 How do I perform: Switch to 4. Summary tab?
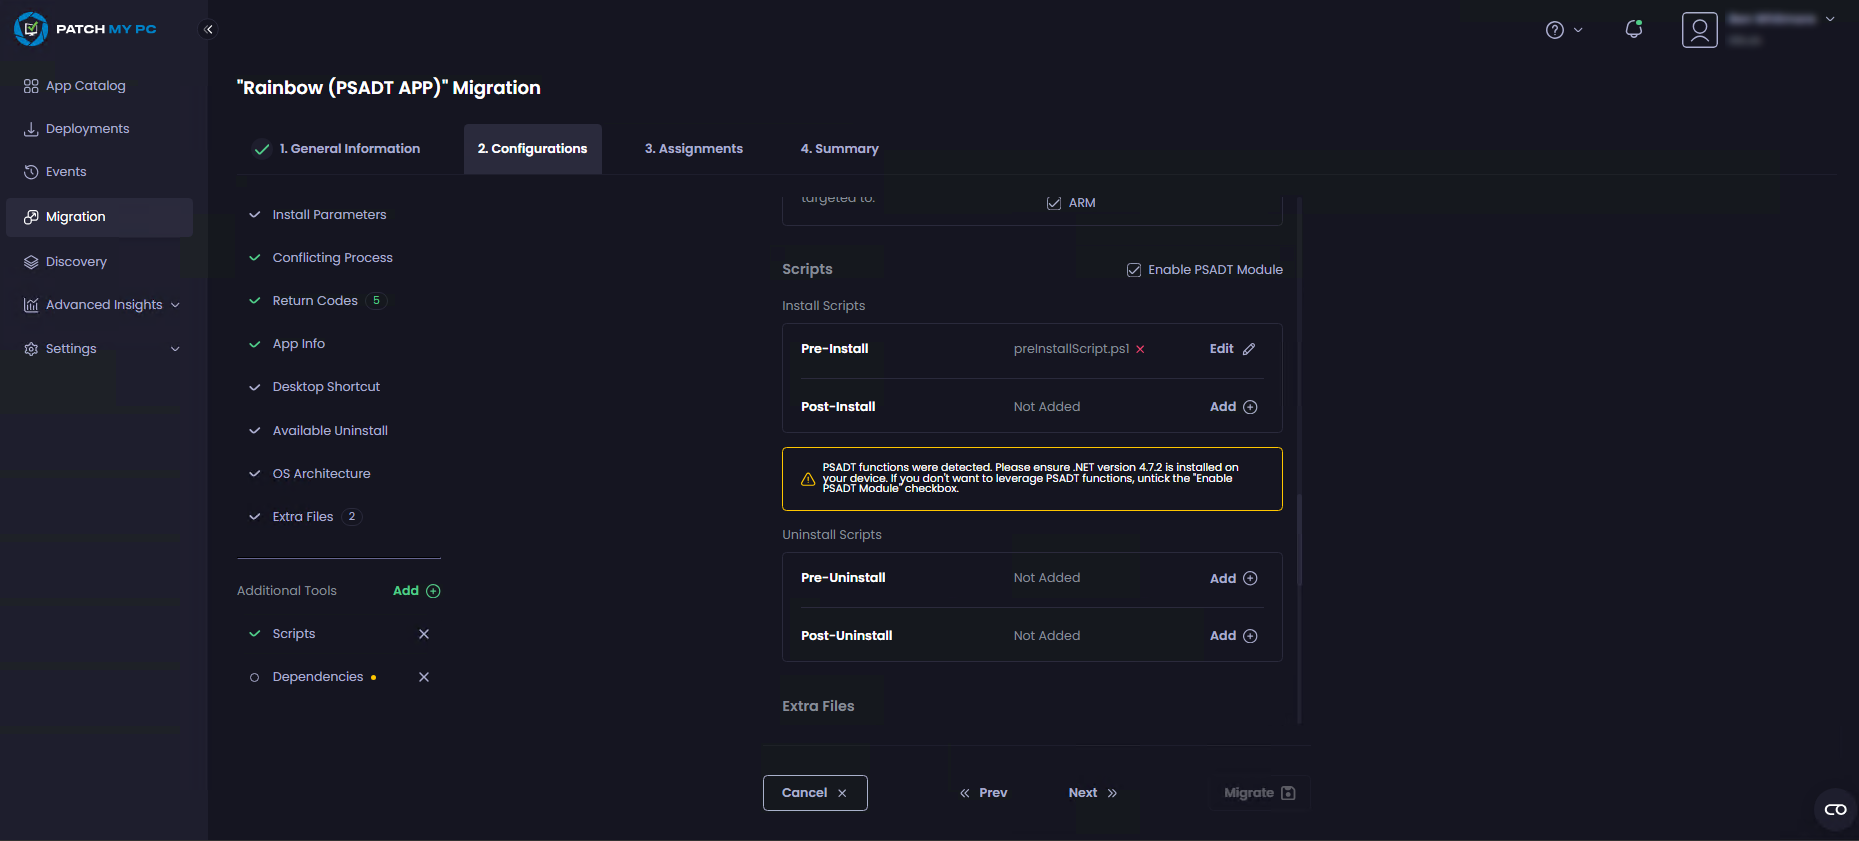840,149
